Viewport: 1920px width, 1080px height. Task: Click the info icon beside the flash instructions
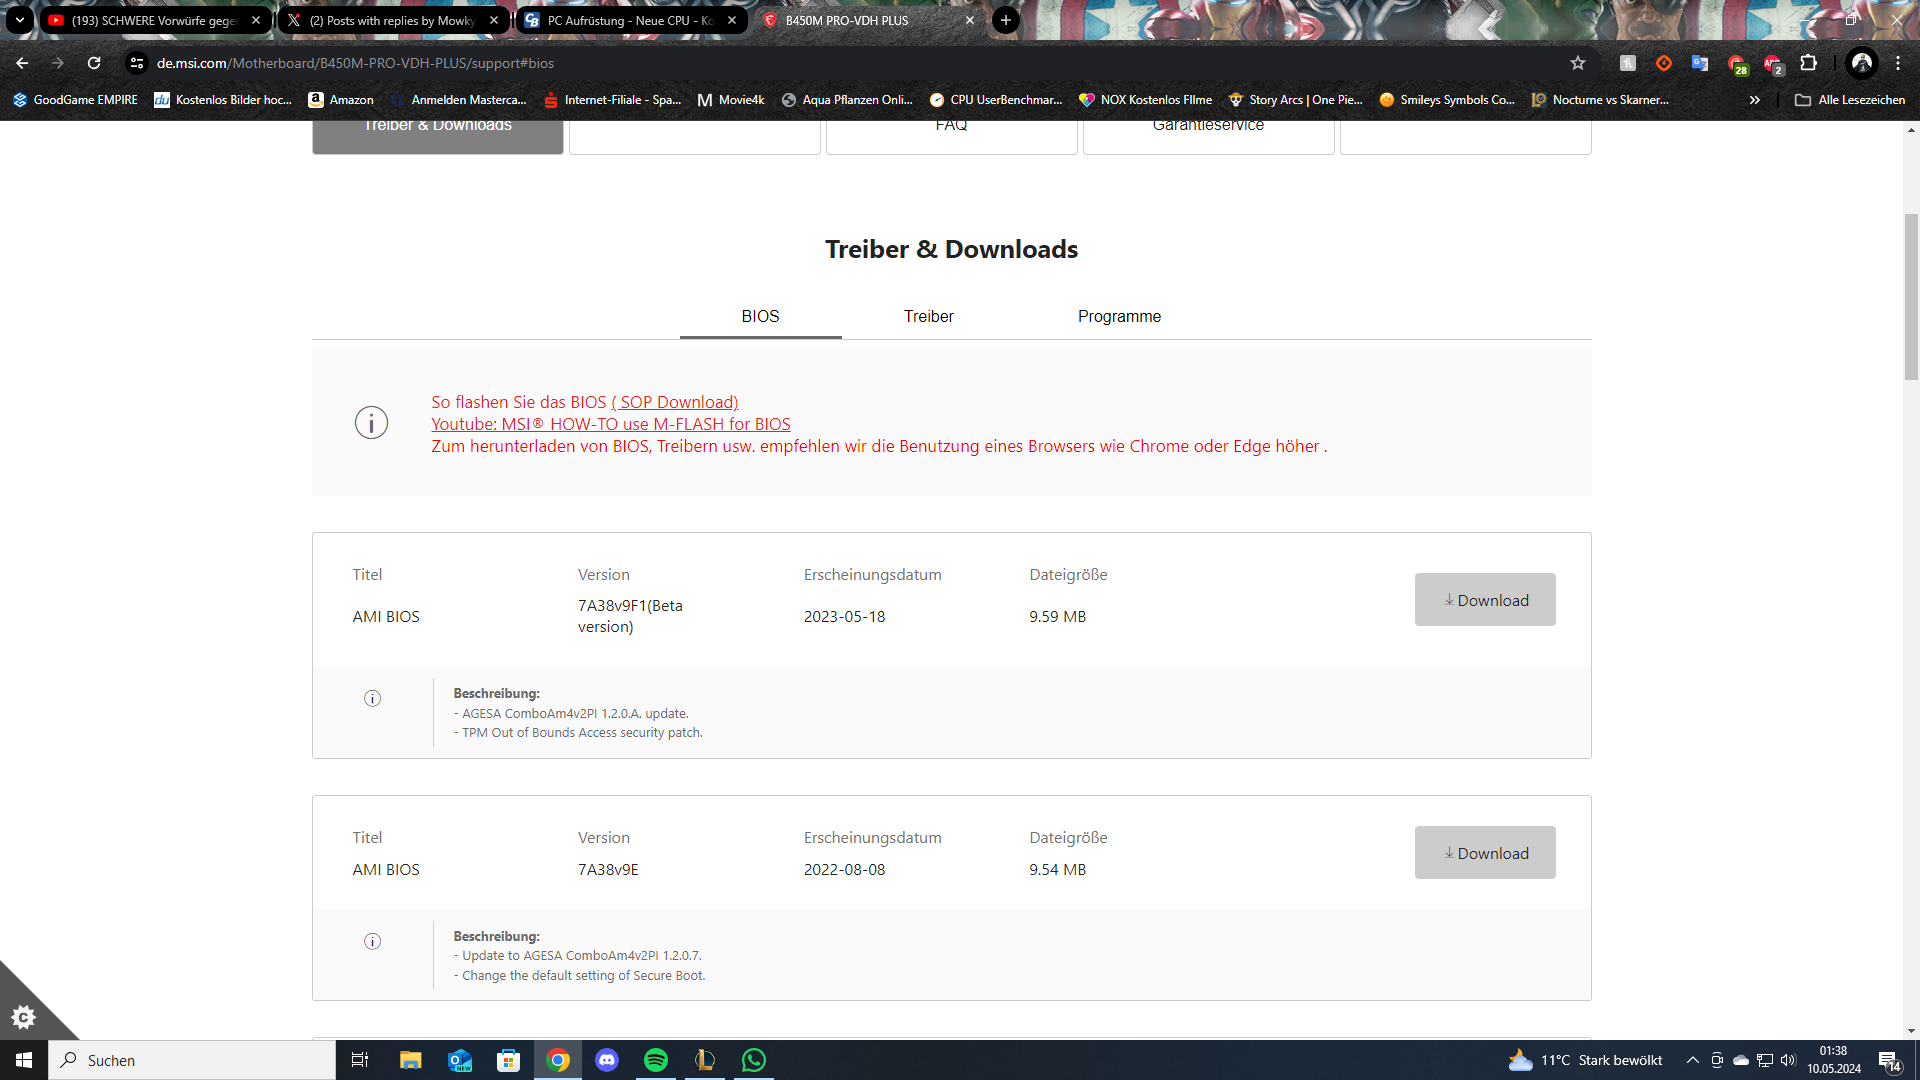click(371, 423)
